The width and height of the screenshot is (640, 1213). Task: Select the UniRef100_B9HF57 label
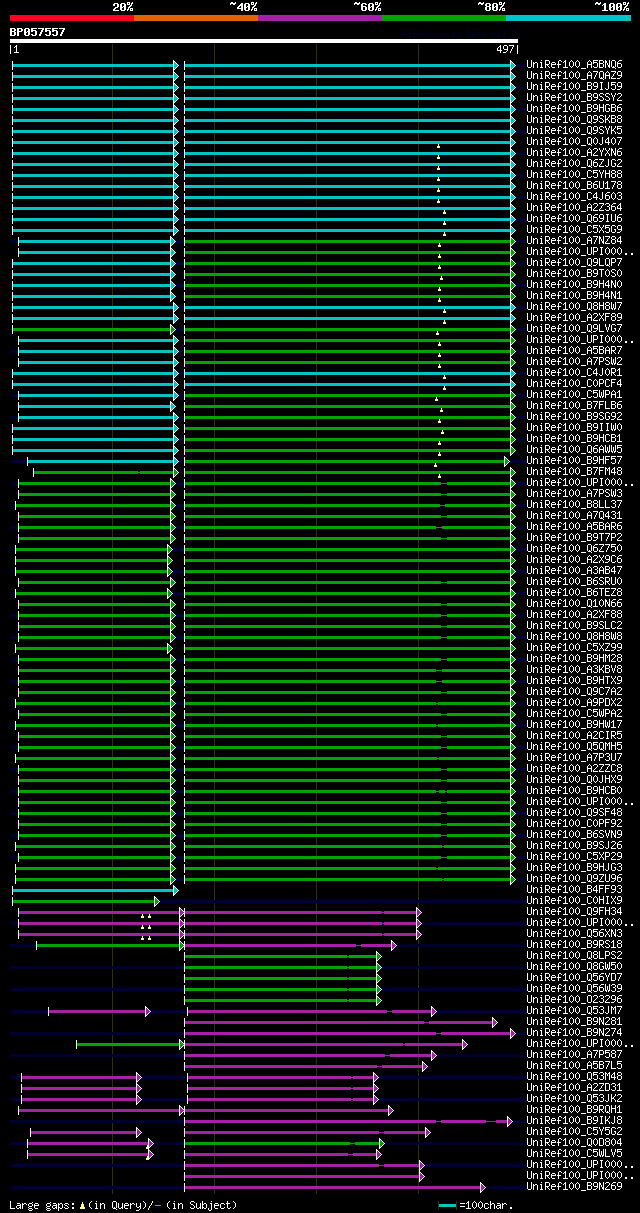(574, 460)
